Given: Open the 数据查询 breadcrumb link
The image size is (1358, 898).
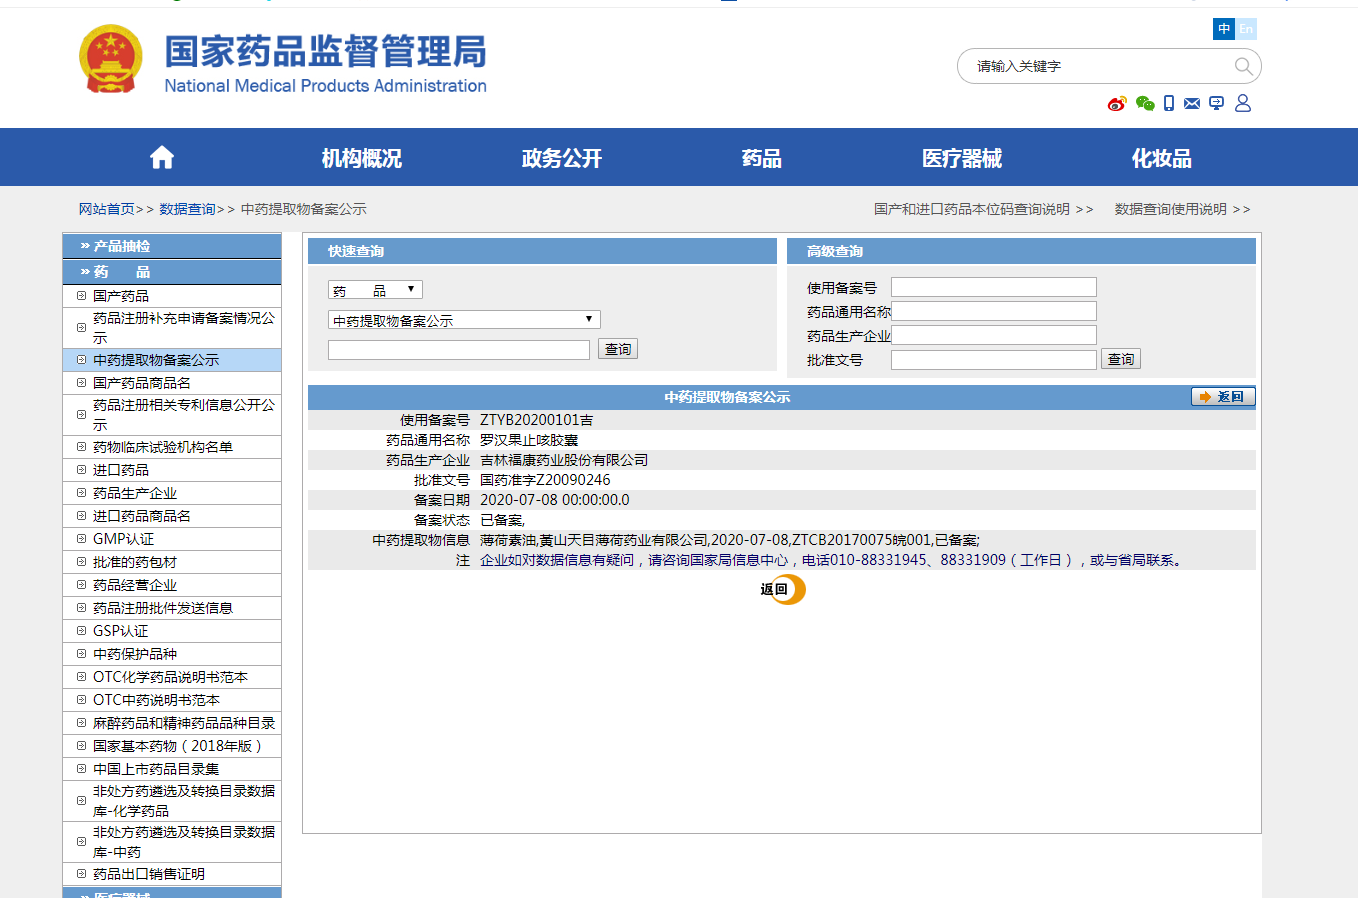Looking at the screenshot, I should (187, 209).
